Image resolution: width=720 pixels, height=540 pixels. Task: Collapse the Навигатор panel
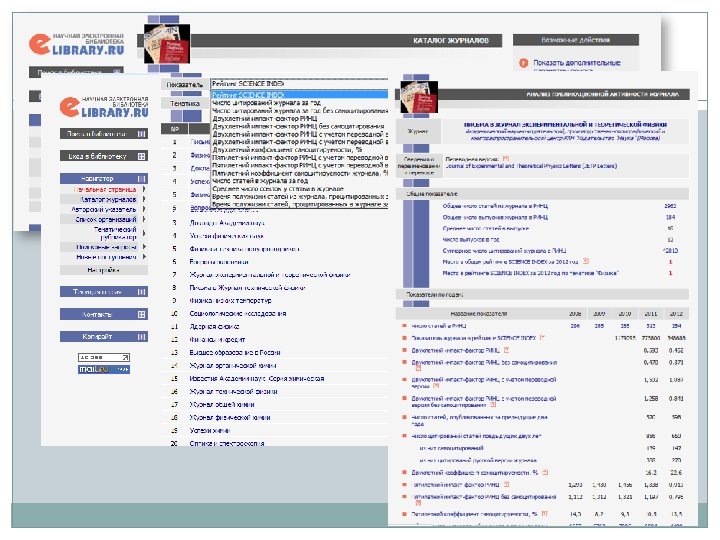[141, 178]
